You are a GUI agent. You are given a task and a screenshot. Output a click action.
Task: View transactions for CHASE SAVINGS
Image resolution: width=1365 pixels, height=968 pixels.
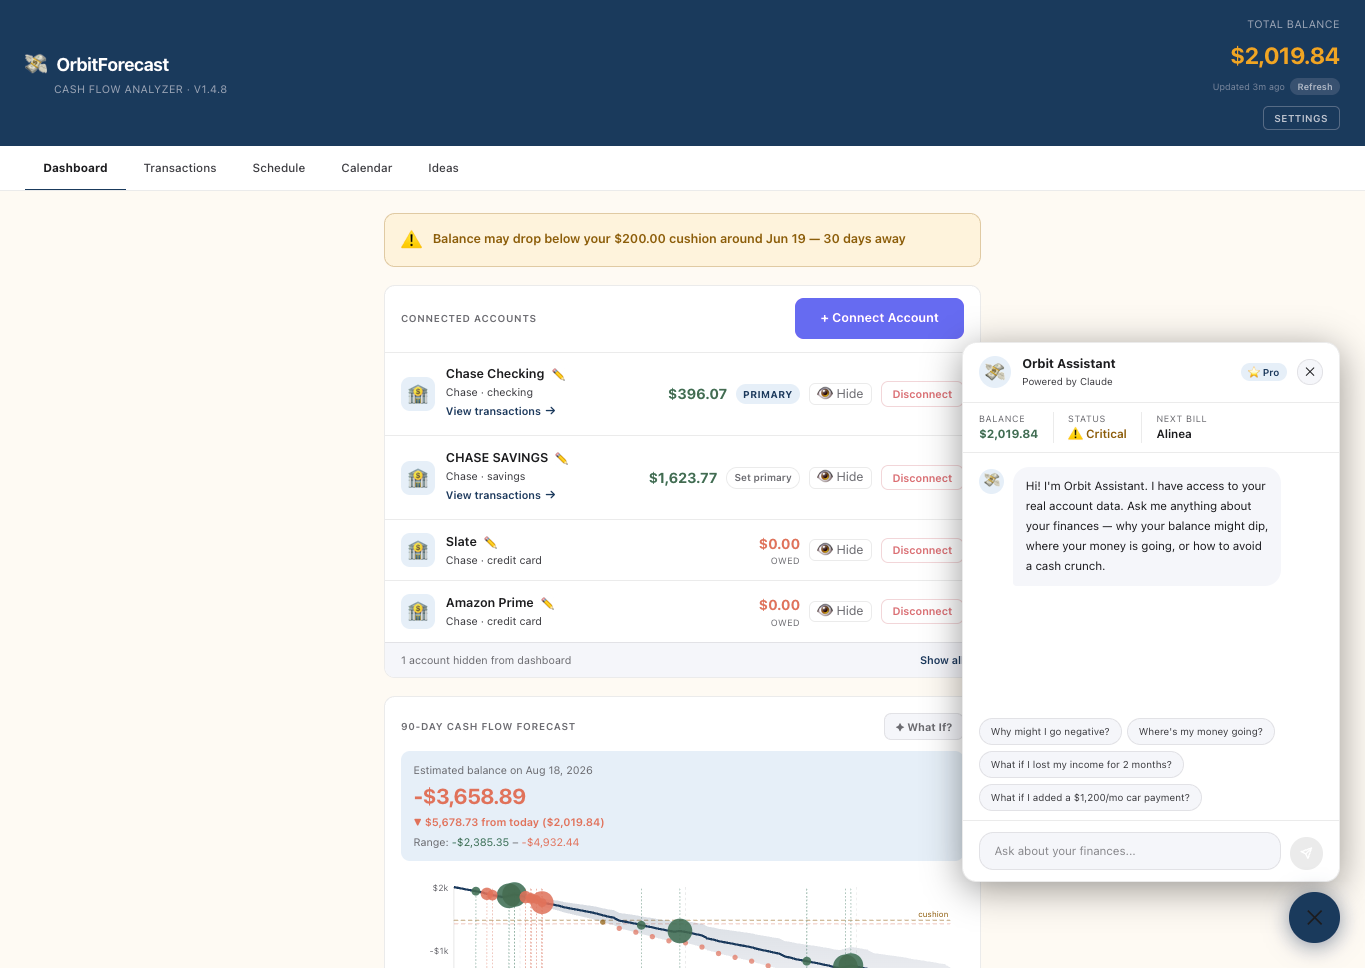[x=500, y=495]
